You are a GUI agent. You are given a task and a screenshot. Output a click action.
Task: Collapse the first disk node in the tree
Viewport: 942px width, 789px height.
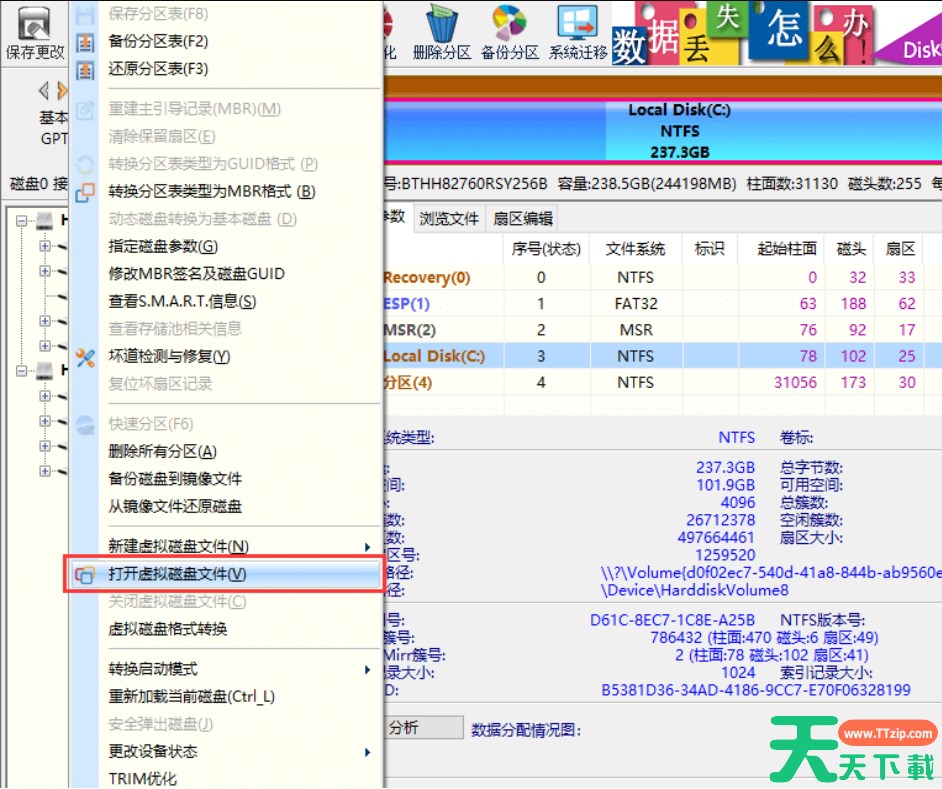coord(22,222)
